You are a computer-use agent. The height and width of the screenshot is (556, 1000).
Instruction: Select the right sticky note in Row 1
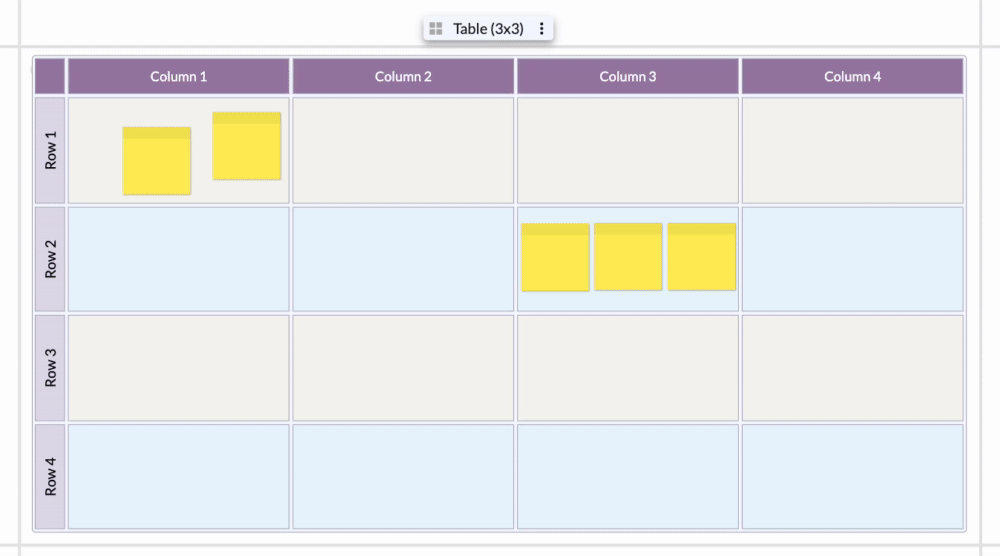pos(247,146)
